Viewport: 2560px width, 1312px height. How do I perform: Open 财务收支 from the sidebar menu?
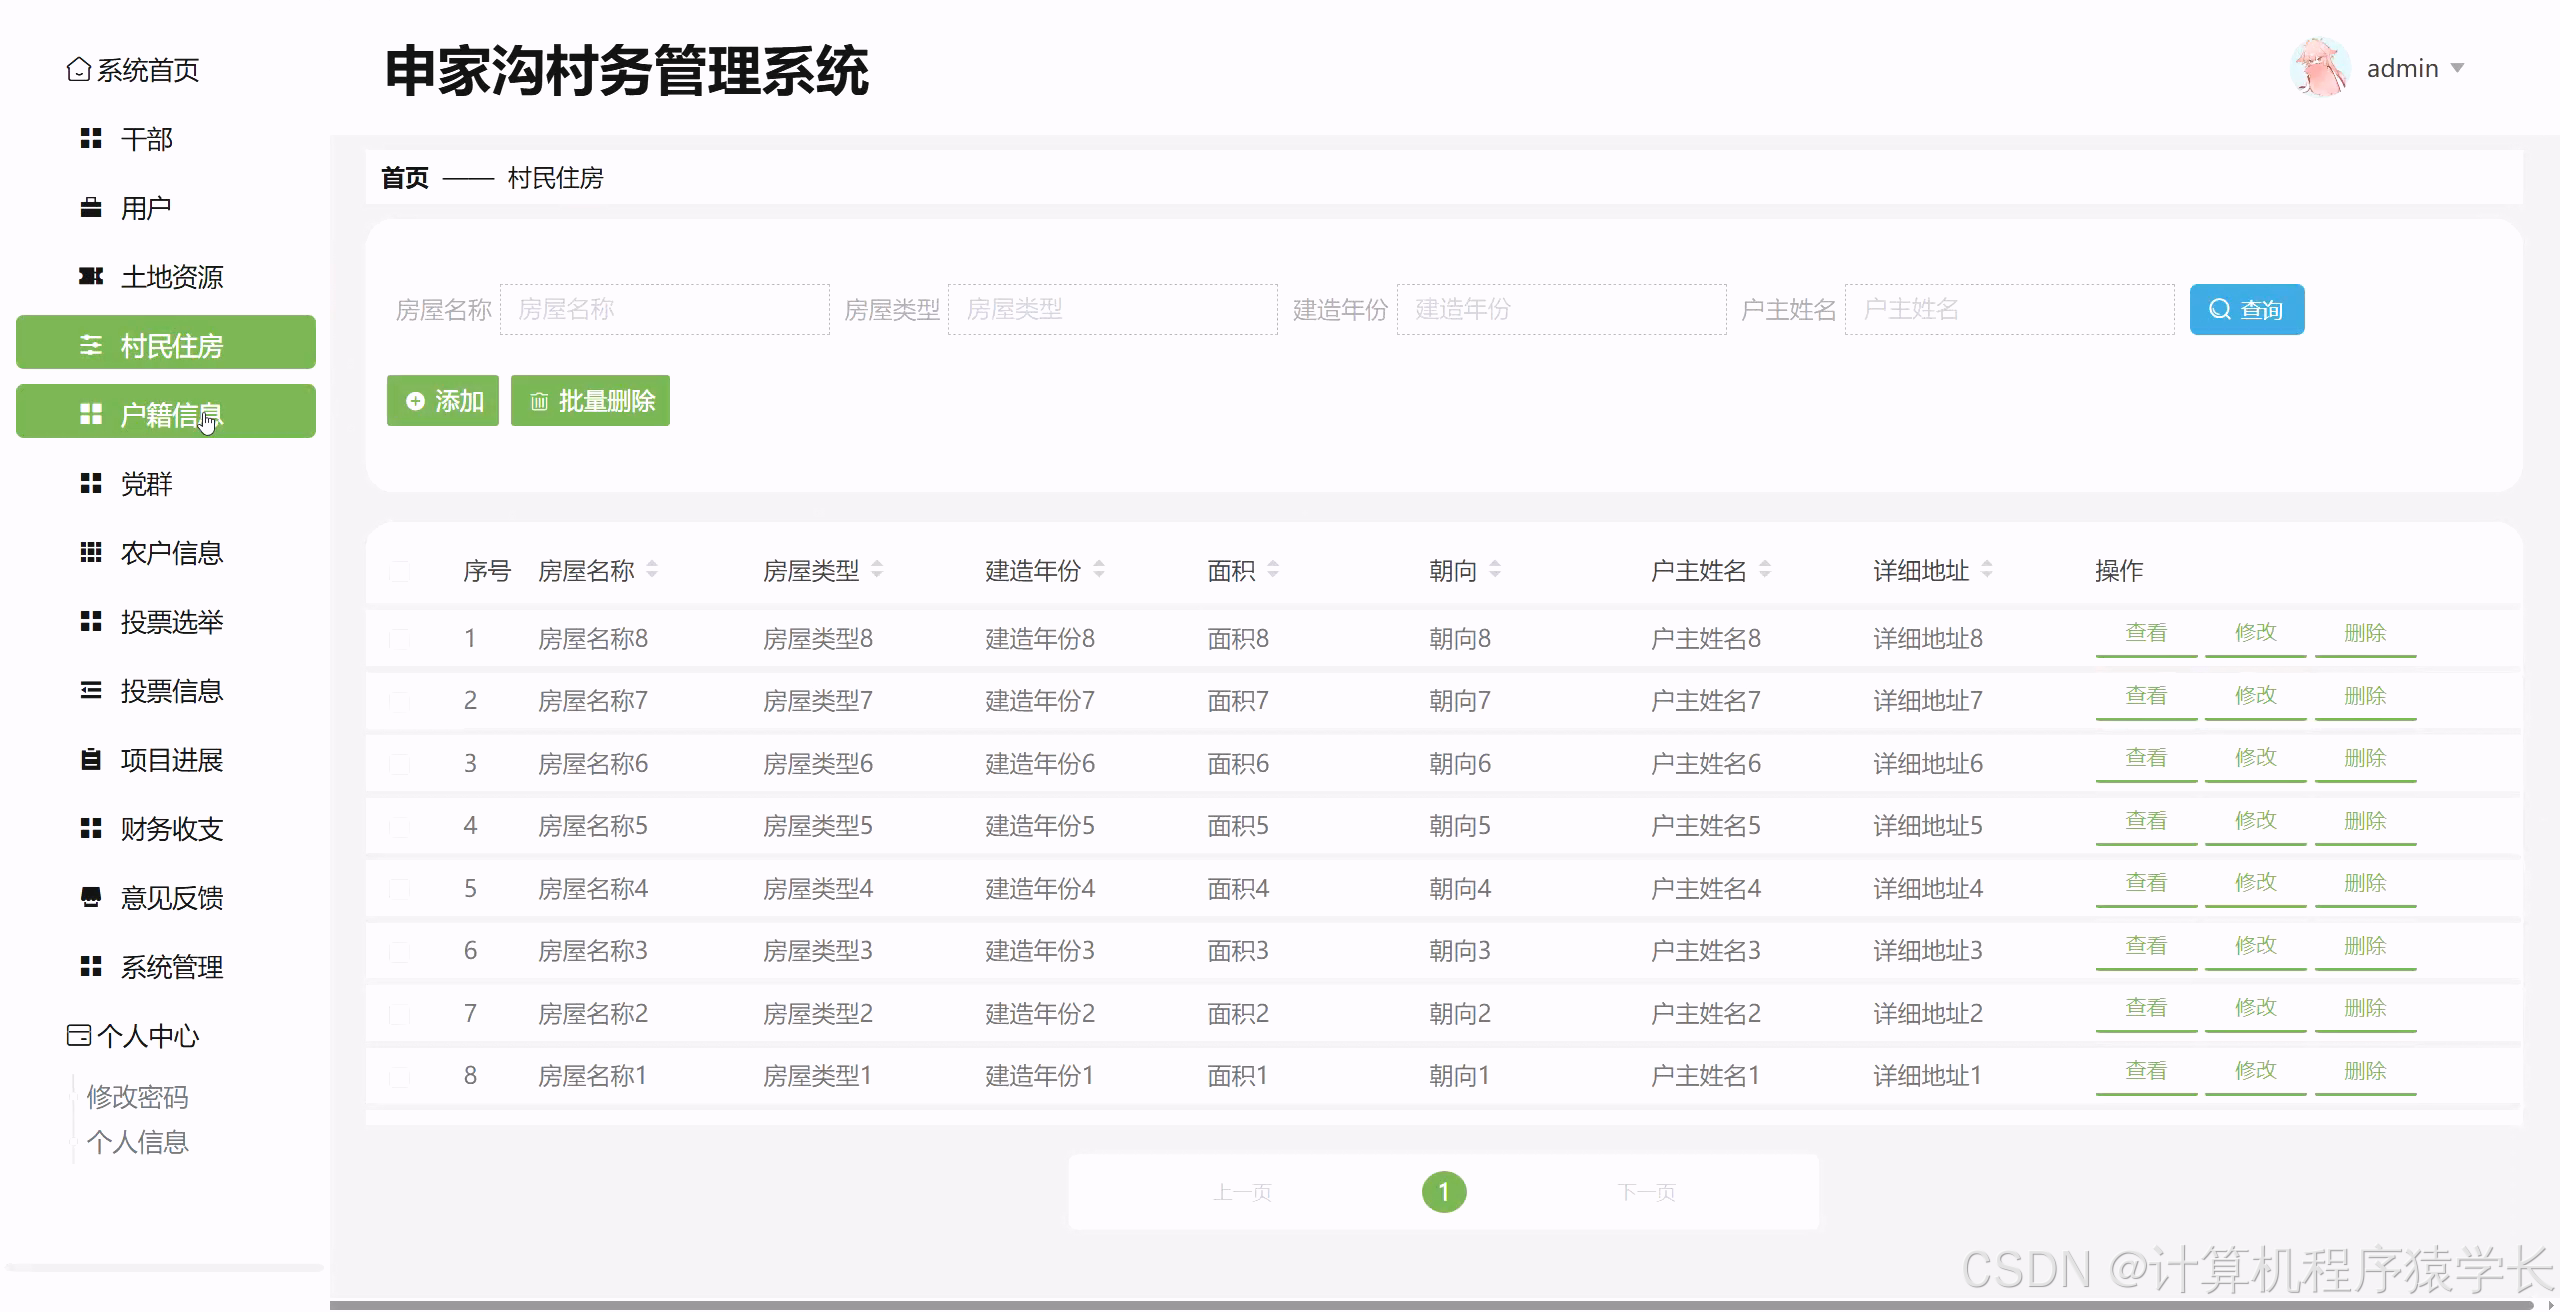(x=171, y=829)
